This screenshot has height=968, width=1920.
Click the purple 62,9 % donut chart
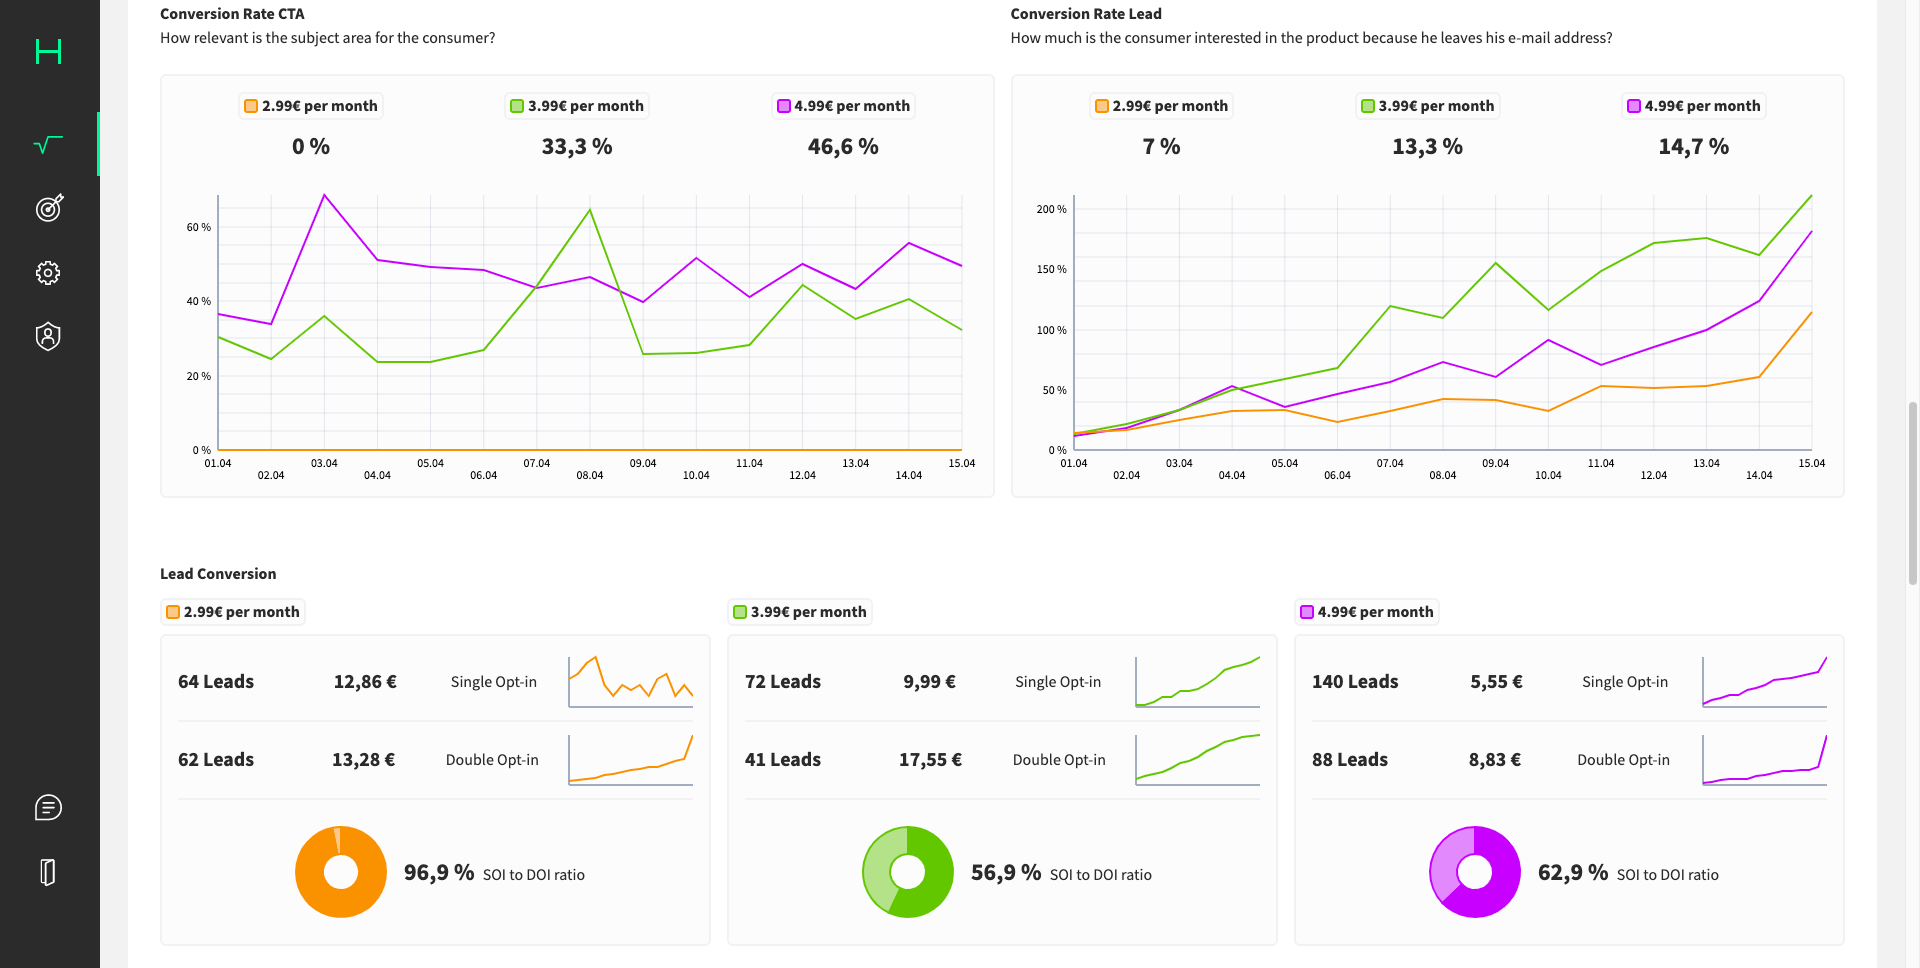[x=1475, y=872]
